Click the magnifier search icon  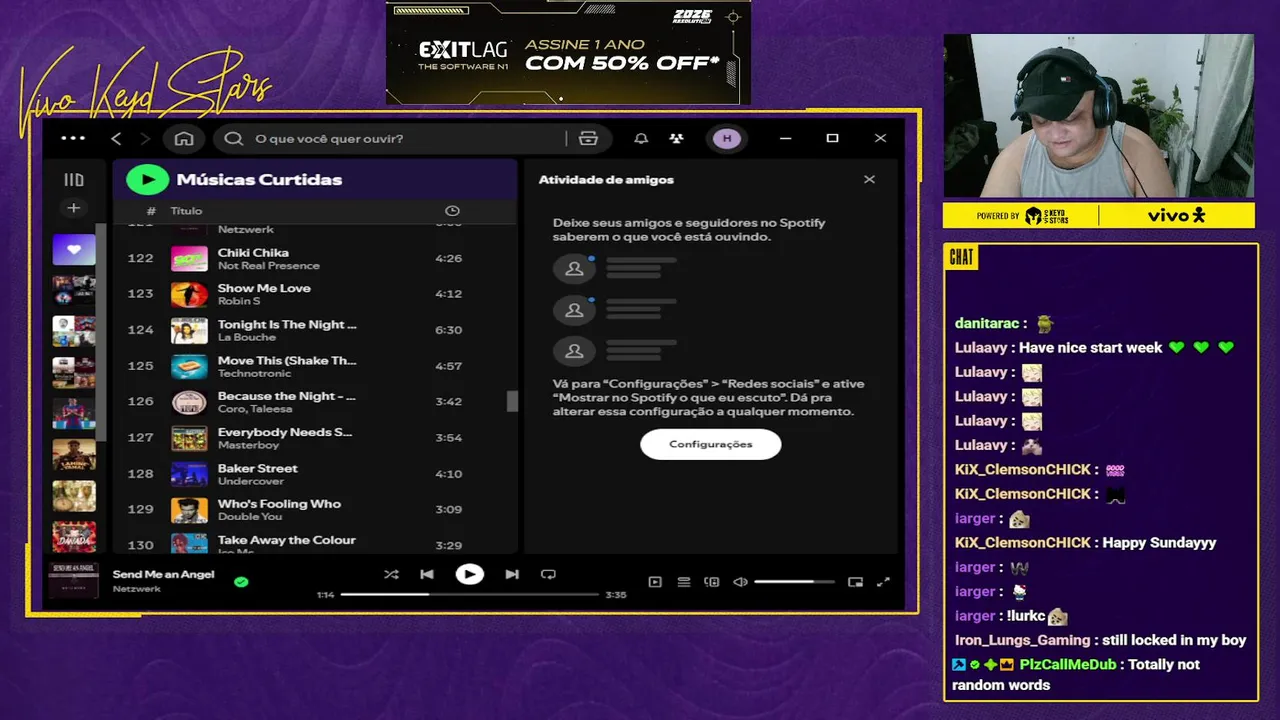tap(234, 138)
